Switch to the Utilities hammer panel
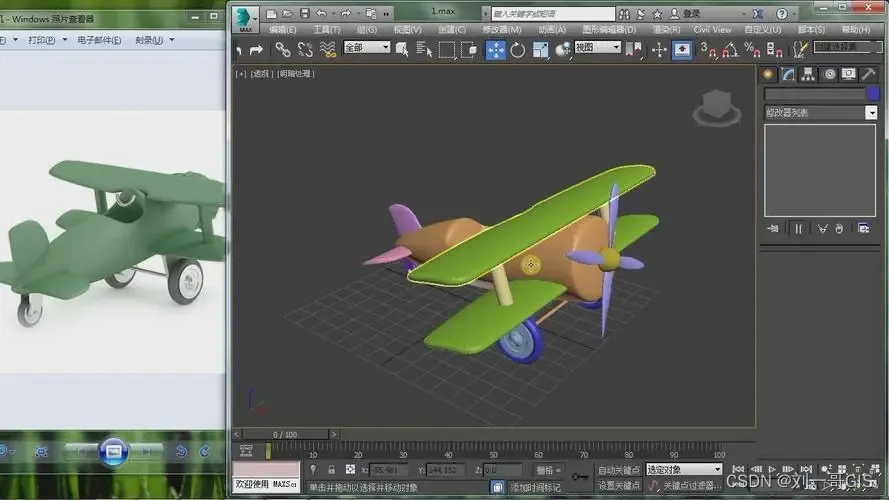This screenshot has height=500, width=889. click(868, 74)
